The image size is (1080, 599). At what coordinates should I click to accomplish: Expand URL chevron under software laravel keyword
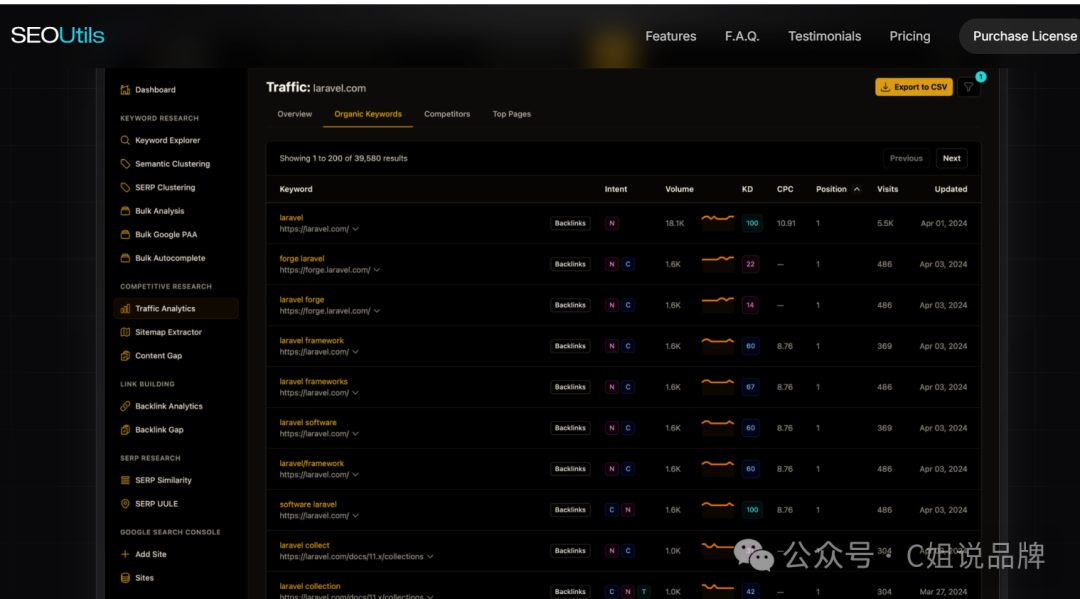(355, 516)
